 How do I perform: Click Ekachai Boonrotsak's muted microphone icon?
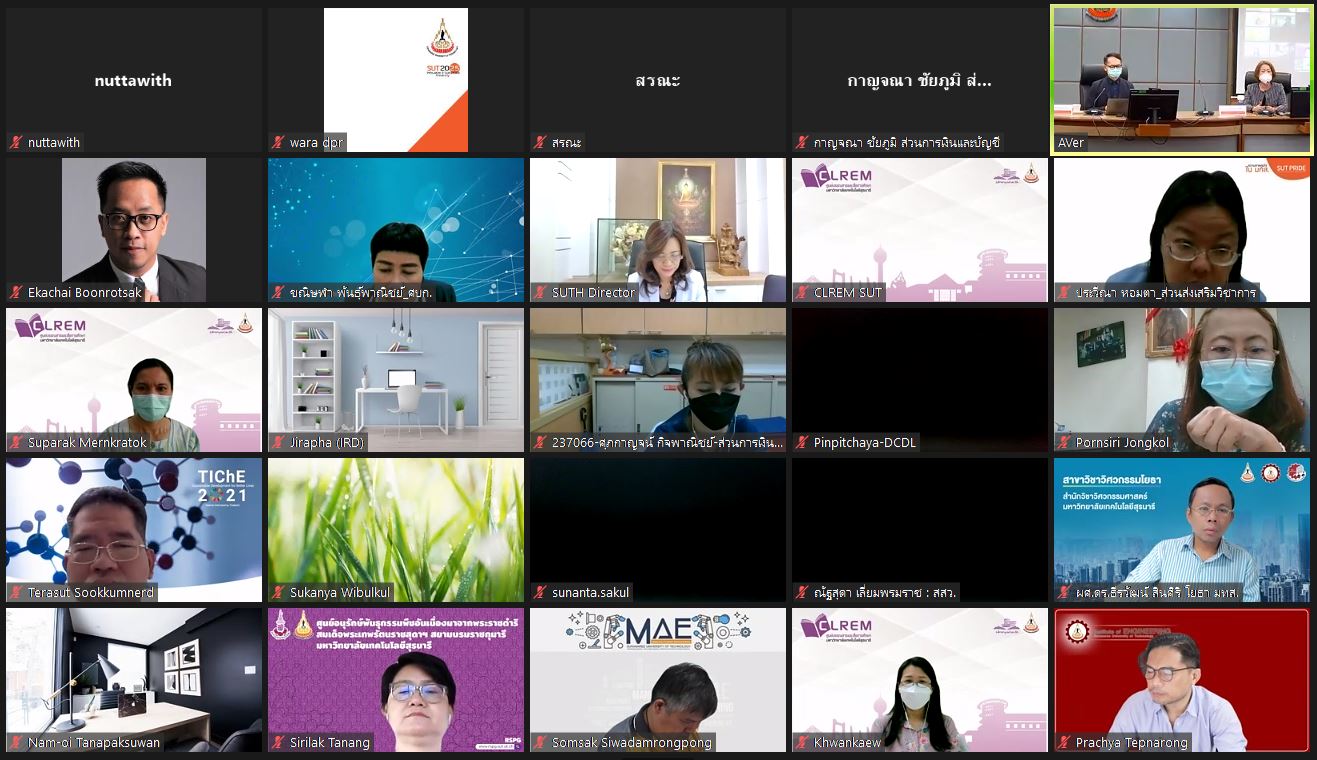[16, 292]
